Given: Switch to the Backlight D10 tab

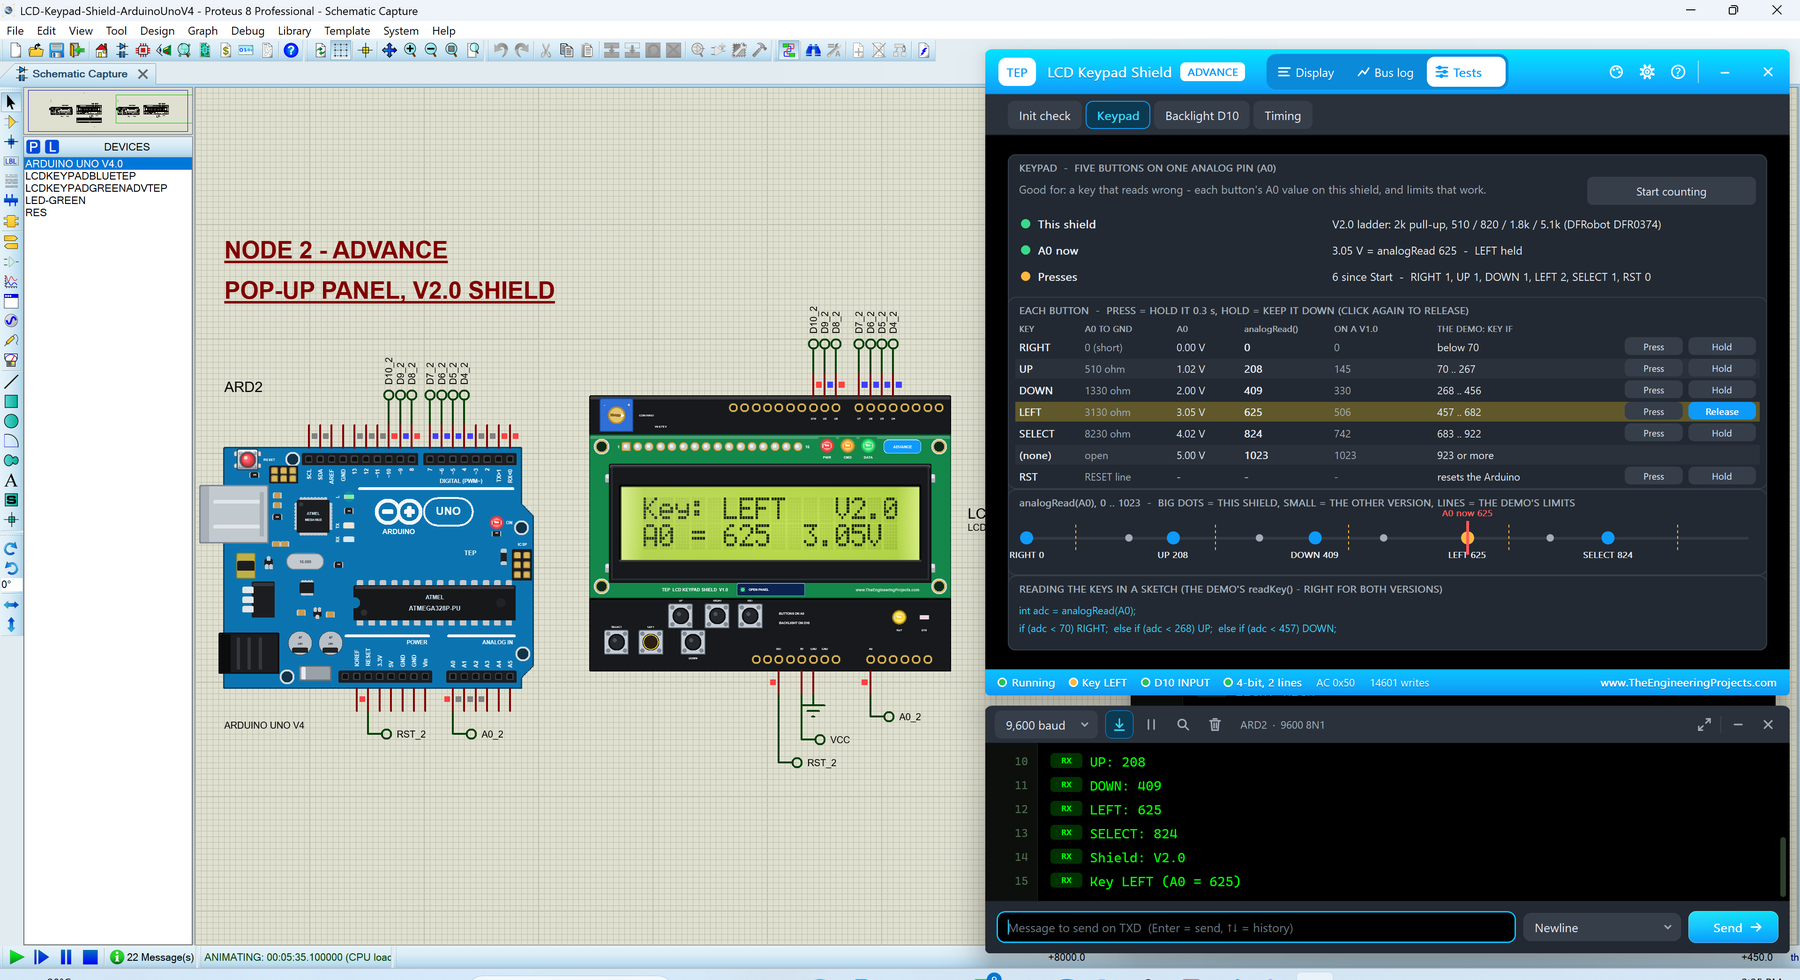Looking at the screenshot, I should click(1201, 116).
